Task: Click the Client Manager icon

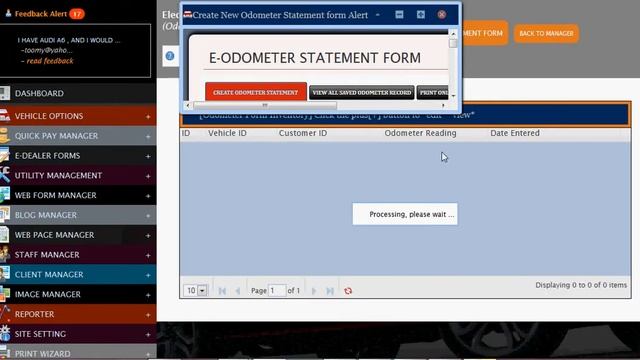Action: 4,274
